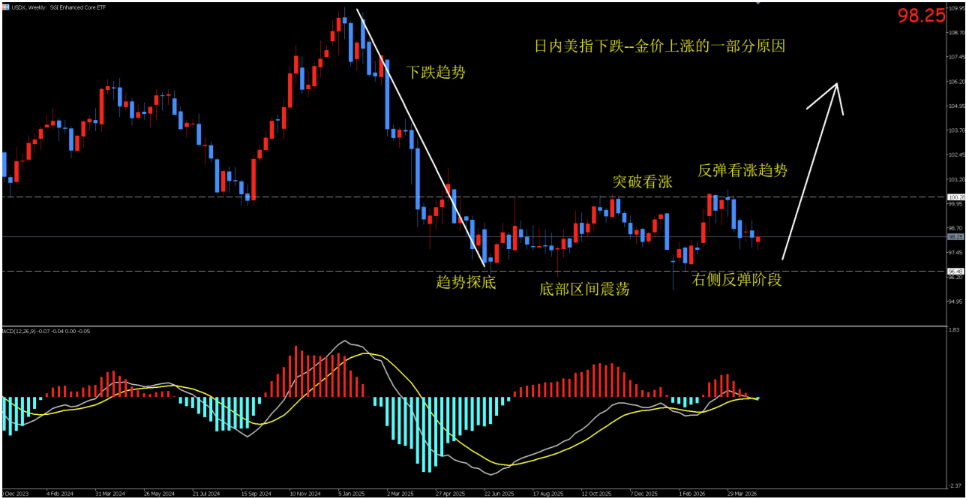Click the 103.70 price scale label
This screenshot has width=966, height=498.
click(x=956, y=131)
